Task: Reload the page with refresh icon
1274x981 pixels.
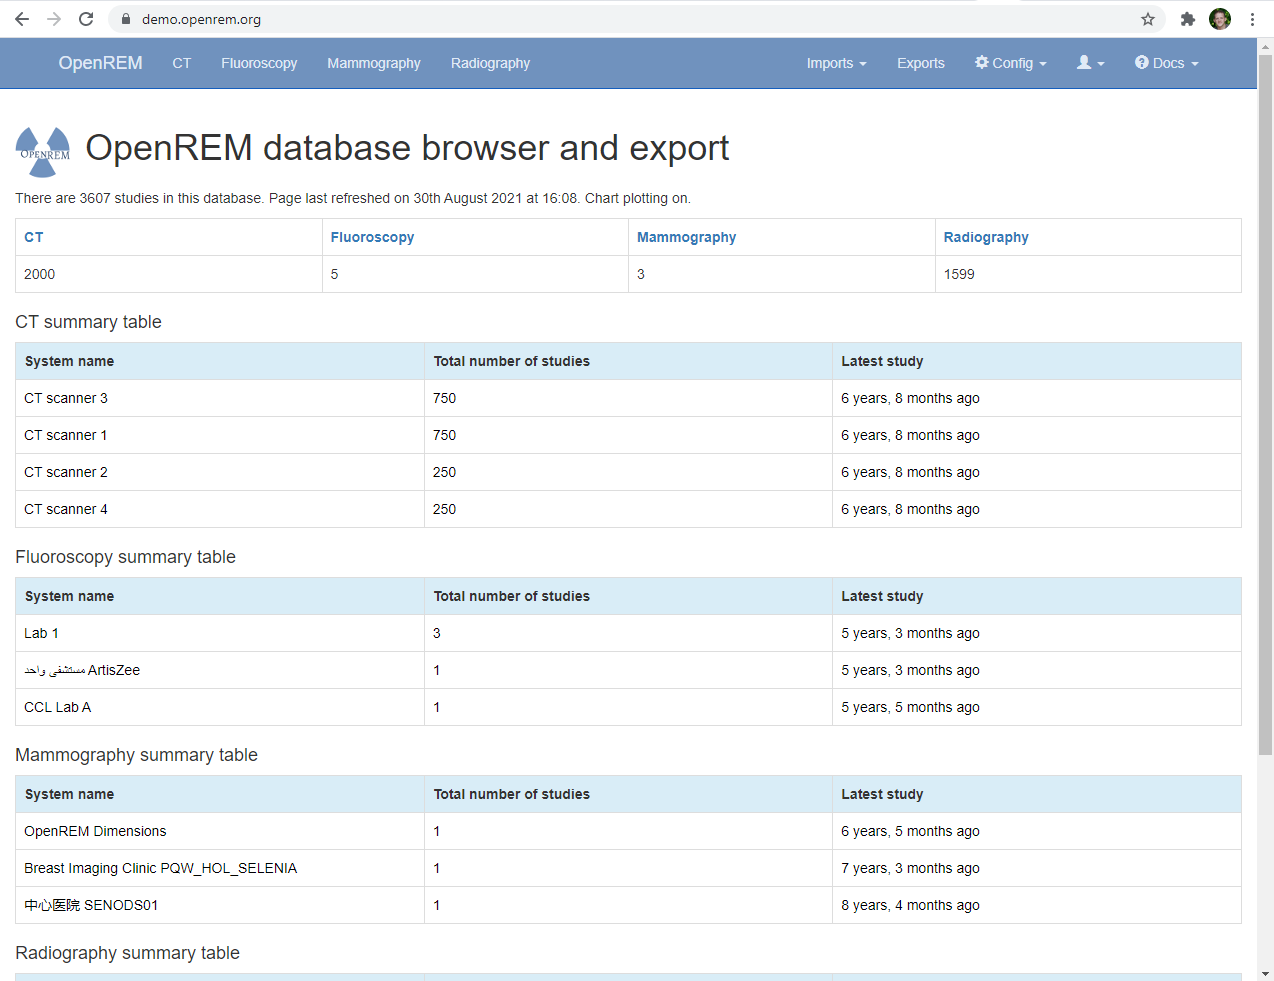Action: tap(86, 19)
